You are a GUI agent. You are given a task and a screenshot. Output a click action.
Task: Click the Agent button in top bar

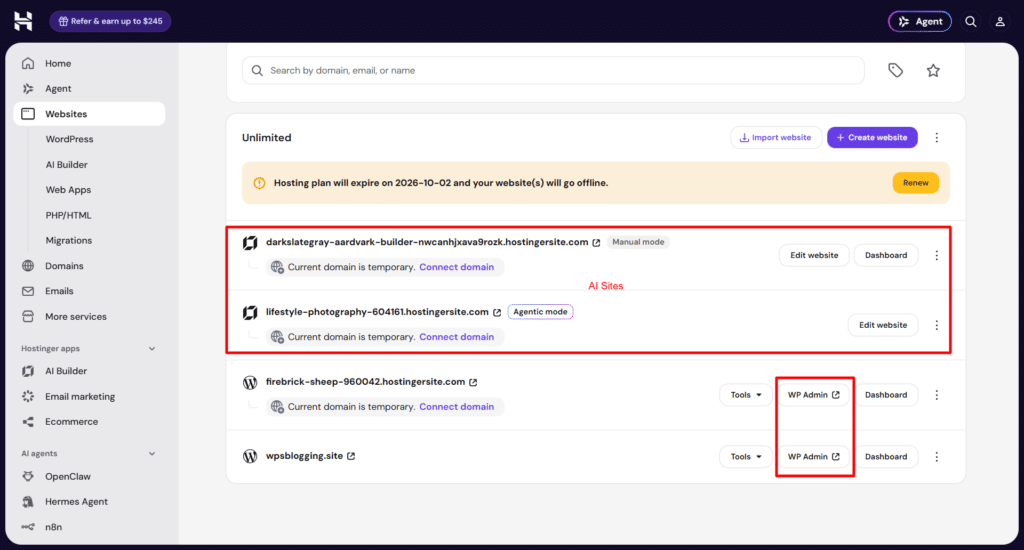coord(920,22)
